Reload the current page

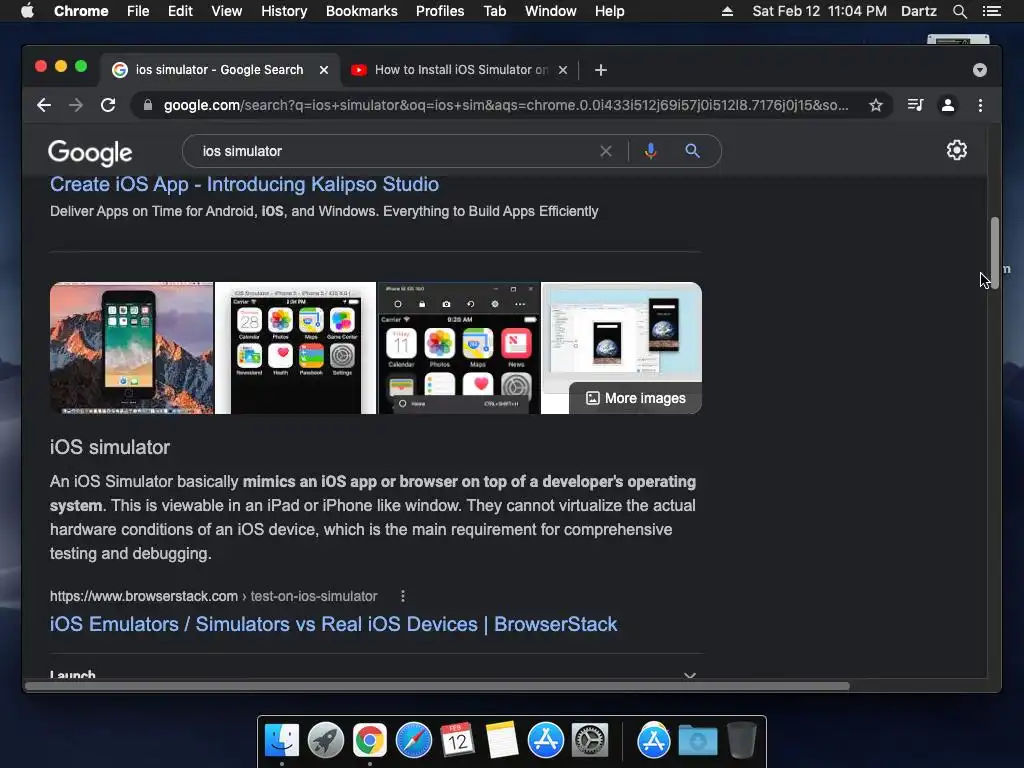[108, 105]
